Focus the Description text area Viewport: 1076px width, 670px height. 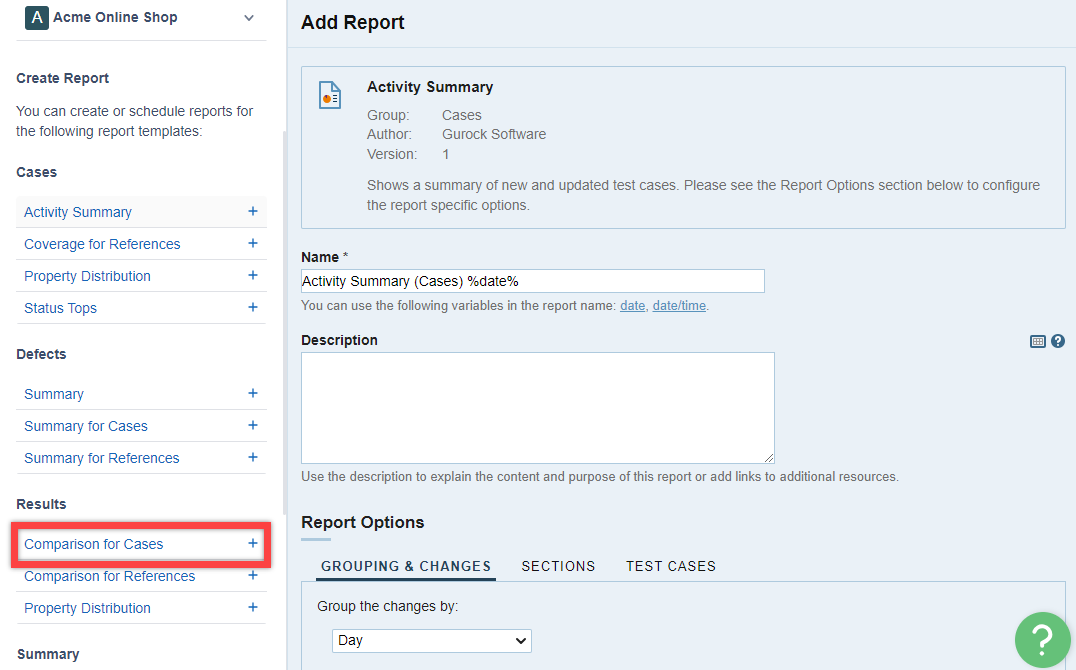(537, 407)
